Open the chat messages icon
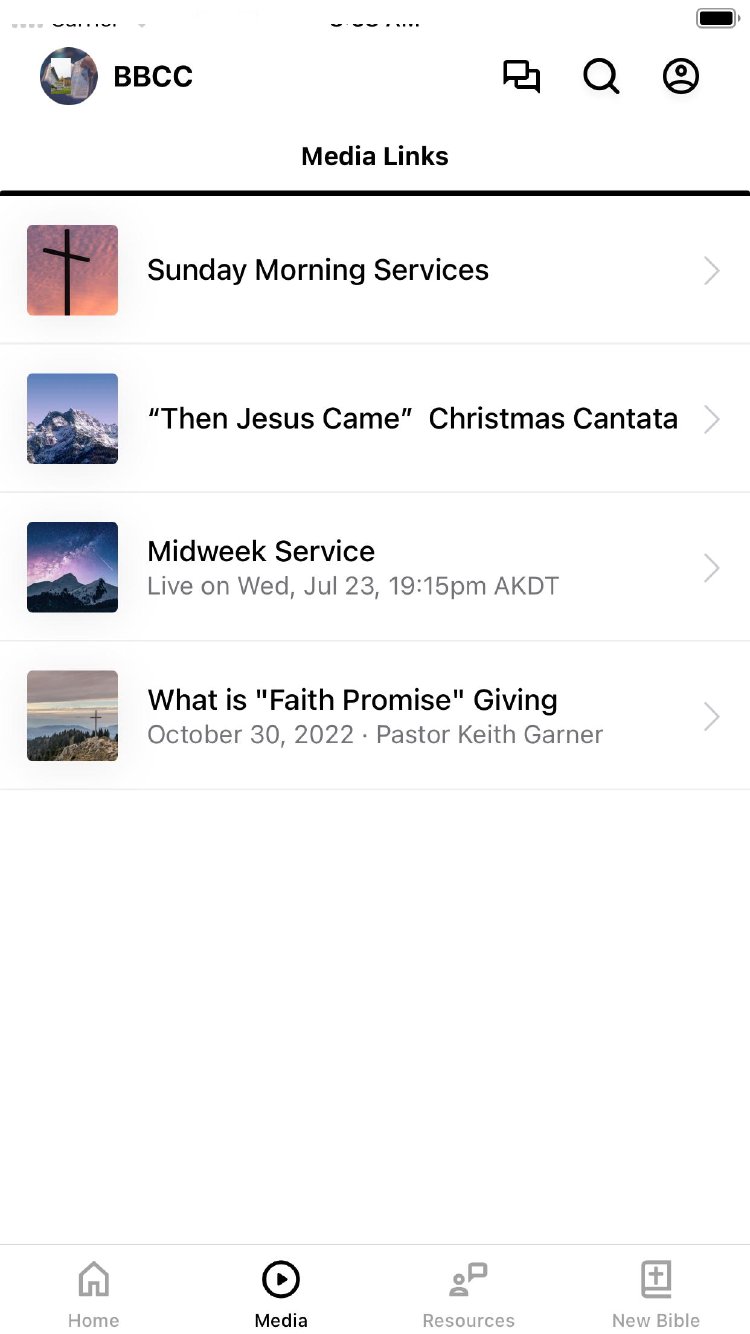750x1334 pixels. tap(521, 77)
